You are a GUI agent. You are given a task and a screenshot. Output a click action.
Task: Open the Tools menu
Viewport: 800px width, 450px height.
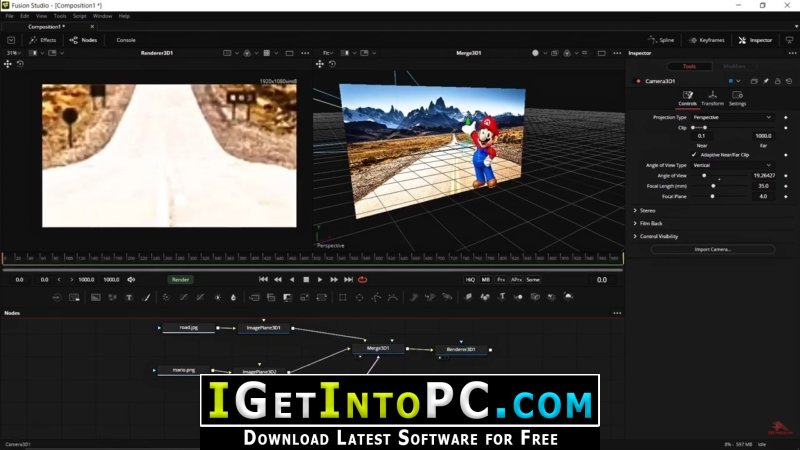[x=60, y=16]
